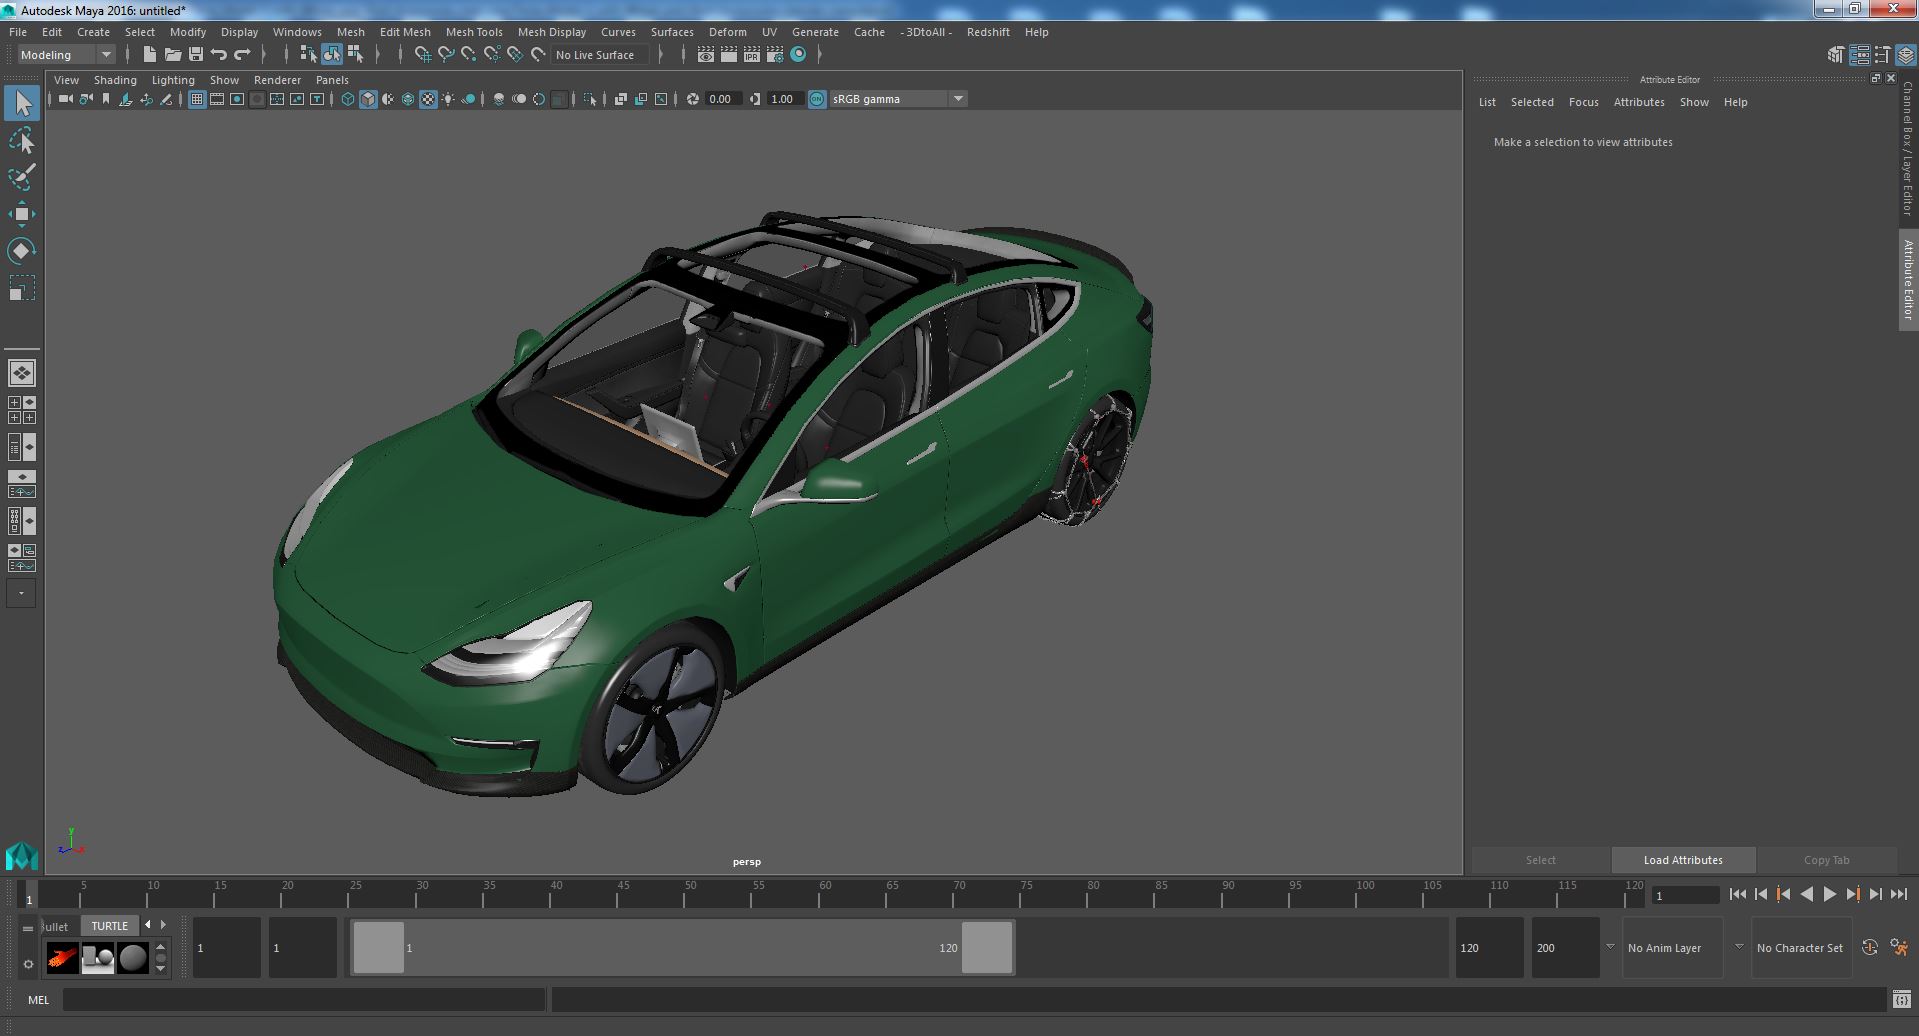Open the Modeling menu set dropdown
The height and width of the screenshot is (1036, 1919).
pyautogui.click(x=66, y=55)
